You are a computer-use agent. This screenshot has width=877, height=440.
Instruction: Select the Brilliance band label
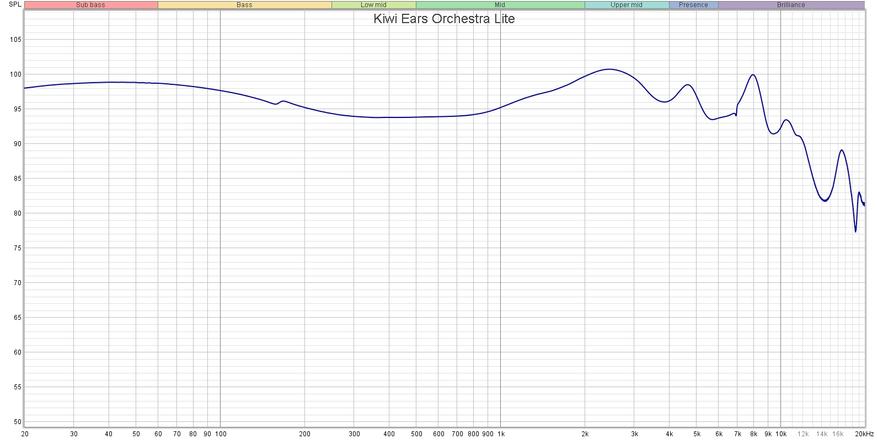click(791, 5)
